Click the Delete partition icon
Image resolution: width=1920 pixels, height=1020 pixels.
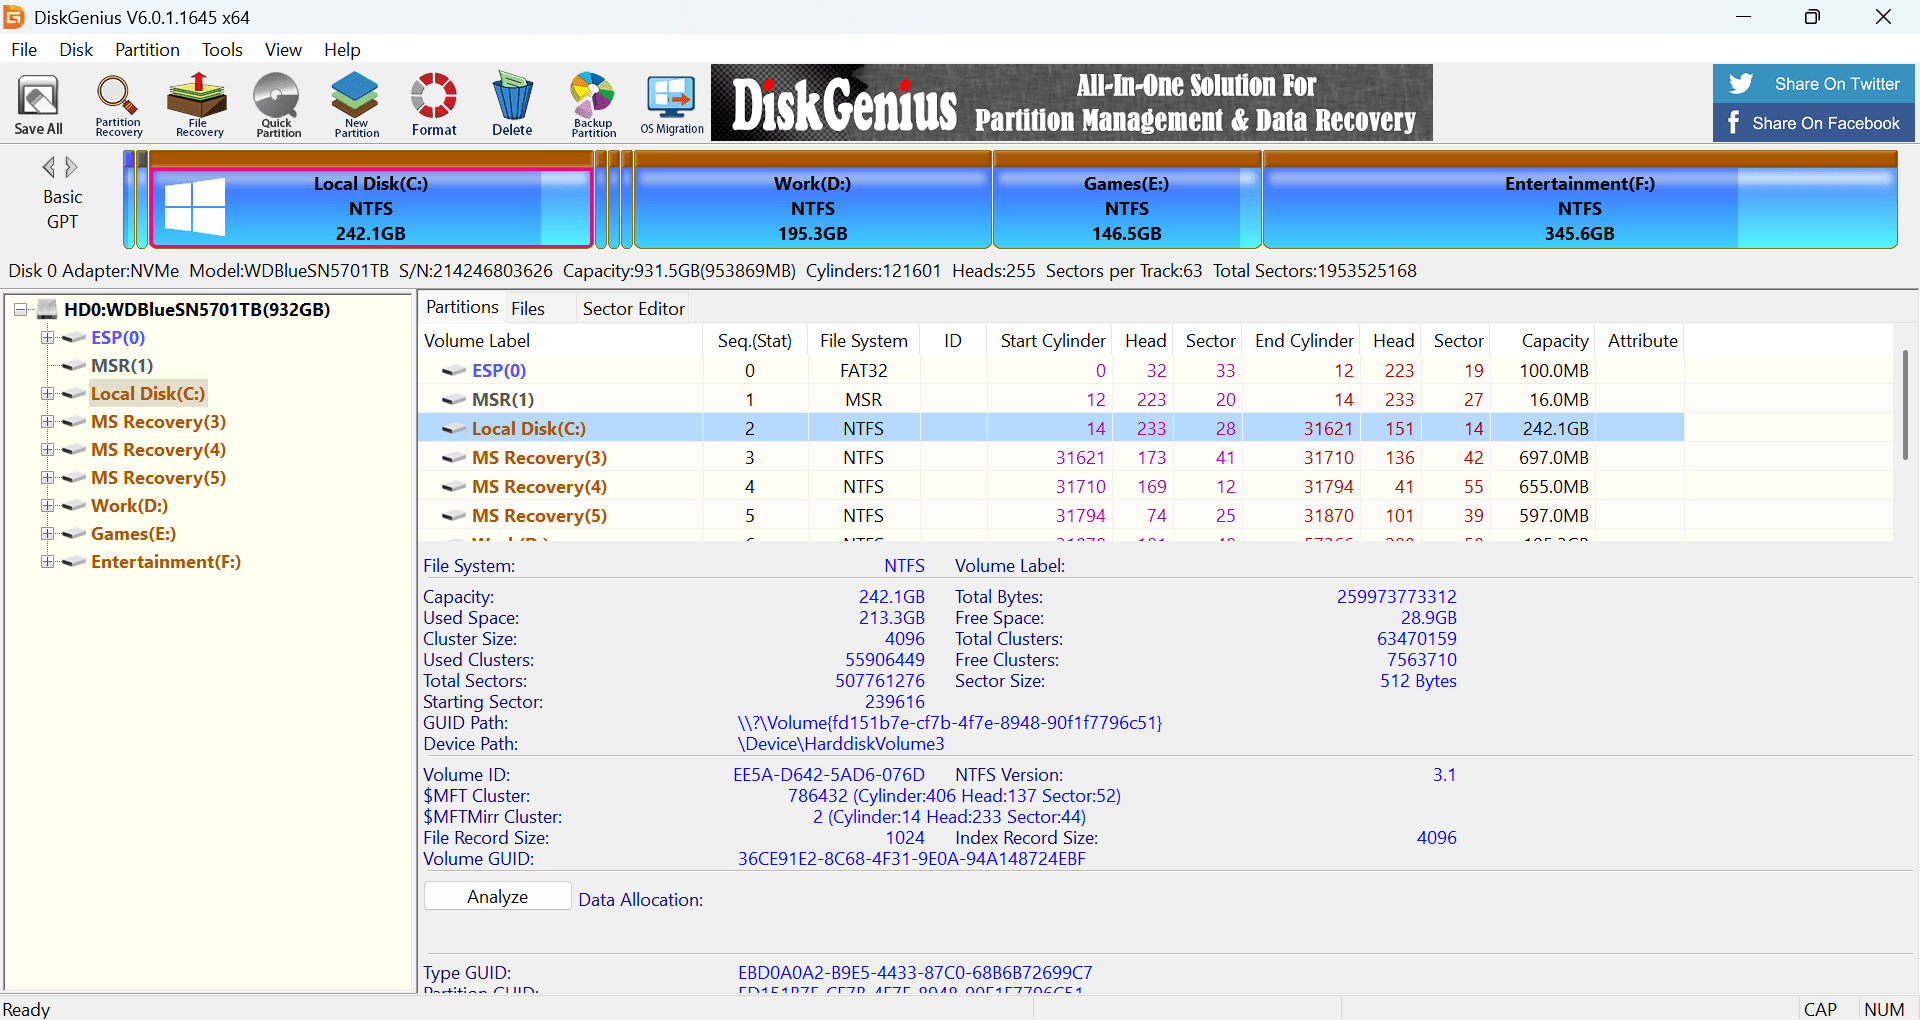[x=512, y=104]
